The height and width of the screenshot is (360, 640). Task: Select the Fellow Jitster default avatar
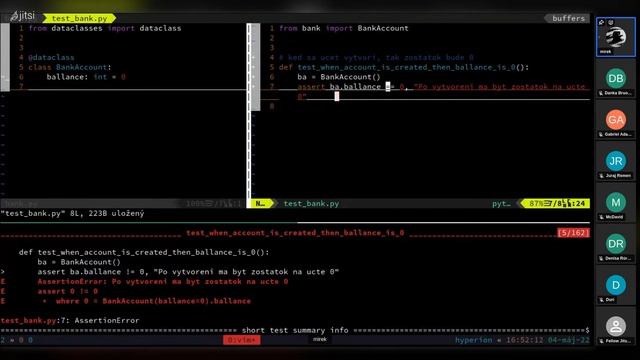[x=616, y=326]
